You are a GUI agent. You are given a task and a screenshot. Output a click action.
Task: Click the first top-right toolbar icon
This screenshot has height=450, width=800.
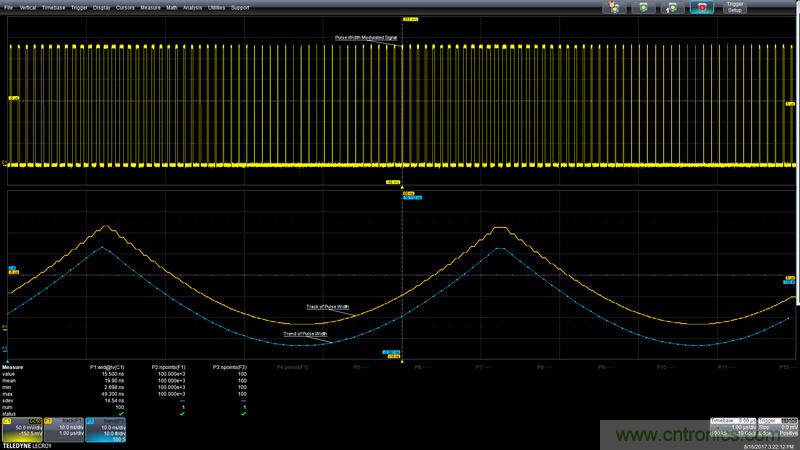coord(613,7)
